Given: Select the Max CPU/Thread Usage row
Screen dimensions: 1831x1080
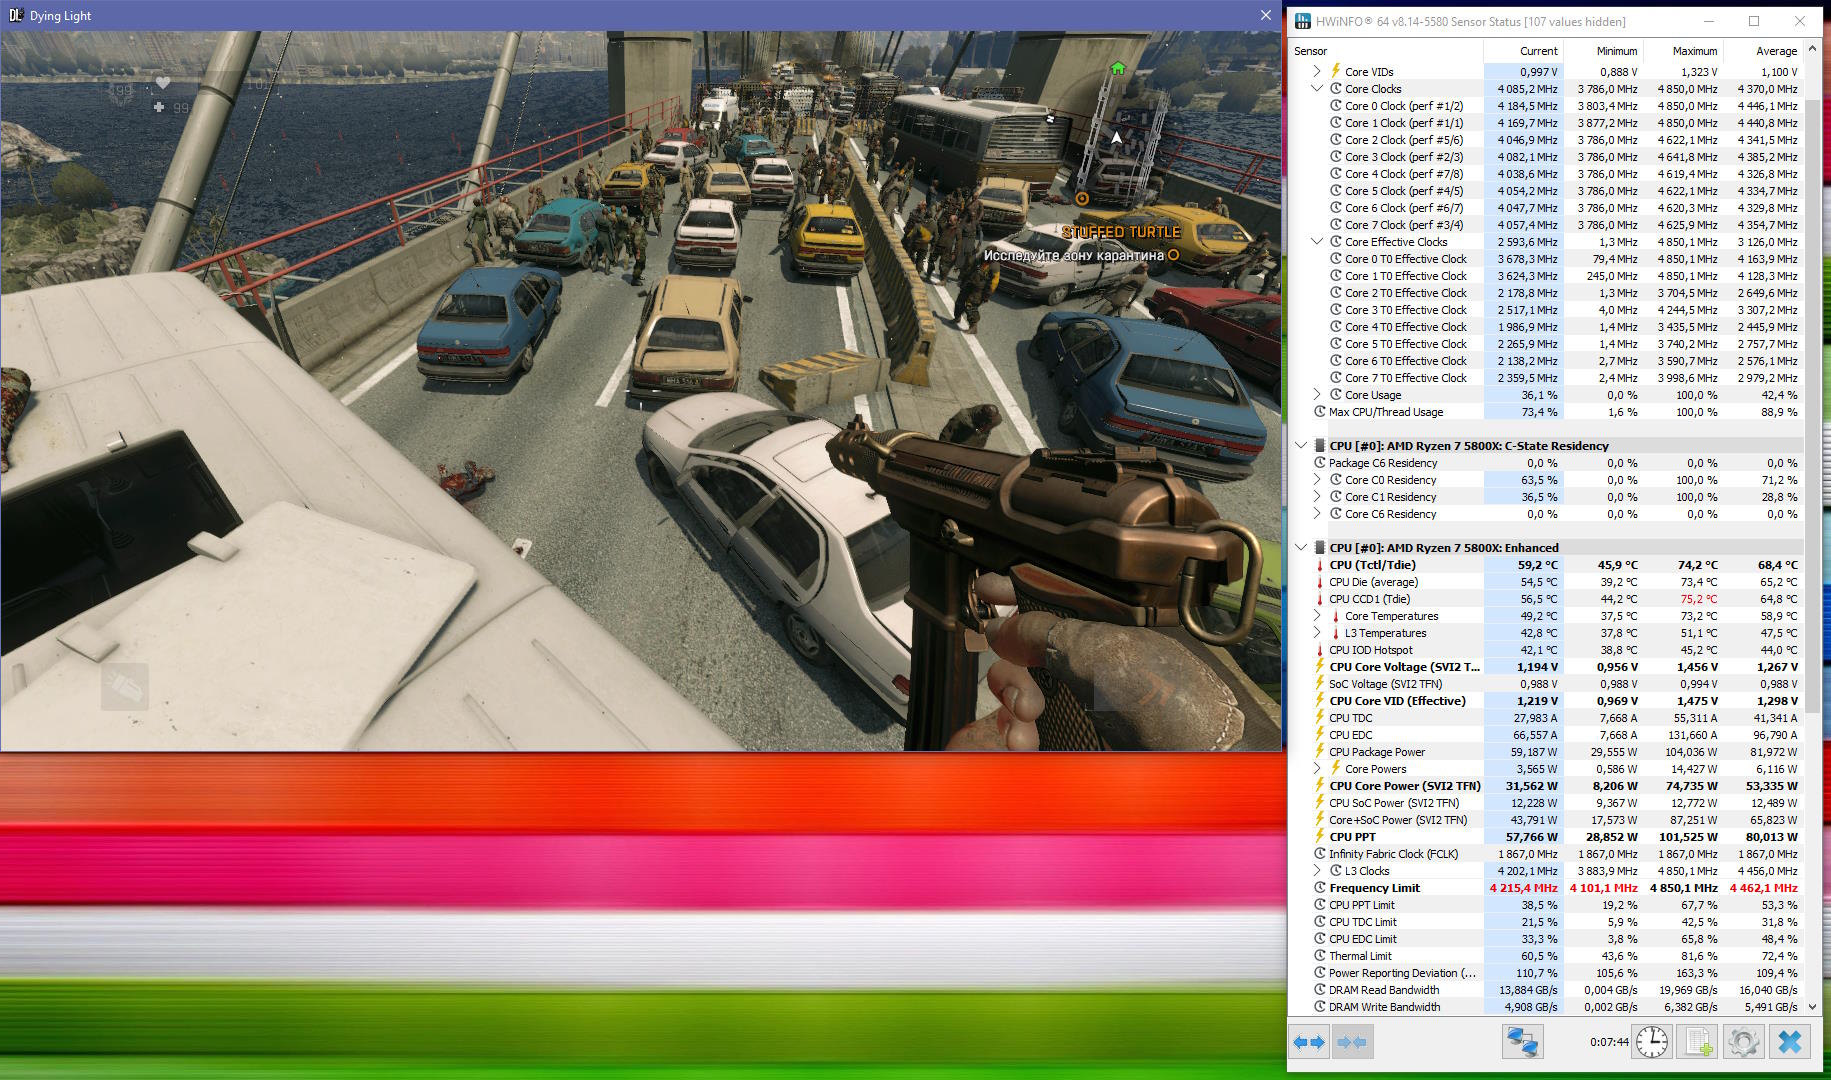Looking at the screenshot, I should click(1546, 412).
